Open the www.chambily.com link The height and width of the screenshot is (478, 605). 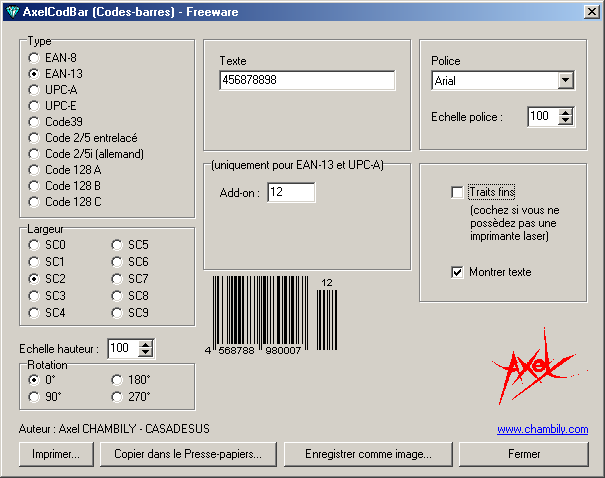[542, 429]
